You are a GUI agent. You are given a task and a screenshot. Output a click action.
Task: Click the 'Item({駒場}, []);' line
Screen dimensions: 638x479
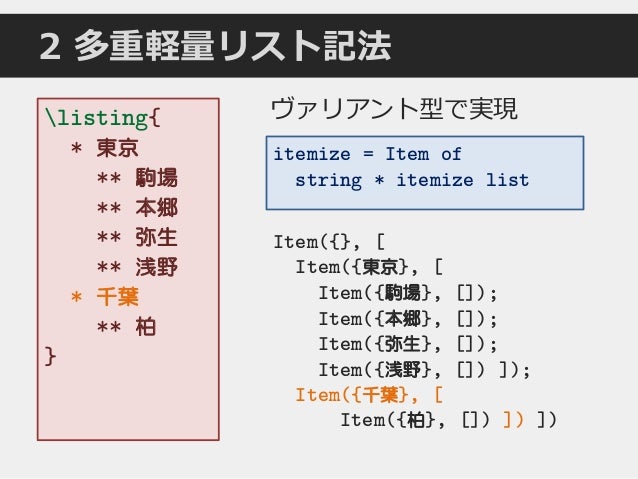[408, 293]
